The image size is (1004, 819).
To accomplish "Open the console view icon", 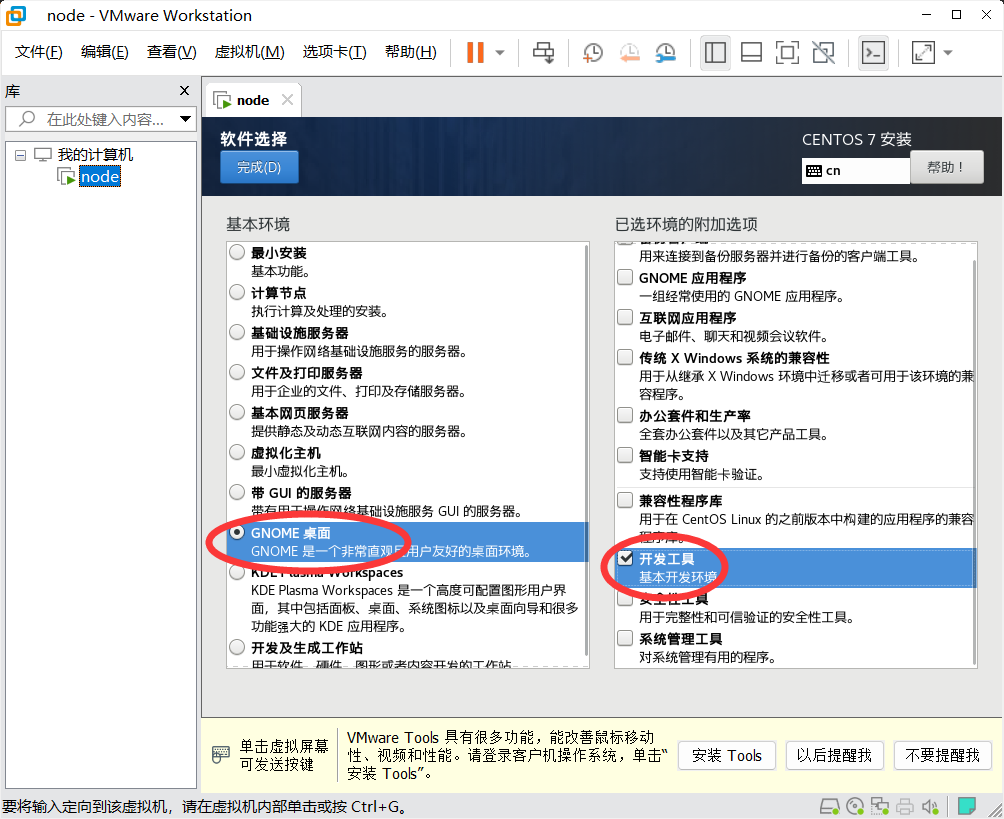I will click(x=873, y=53).
